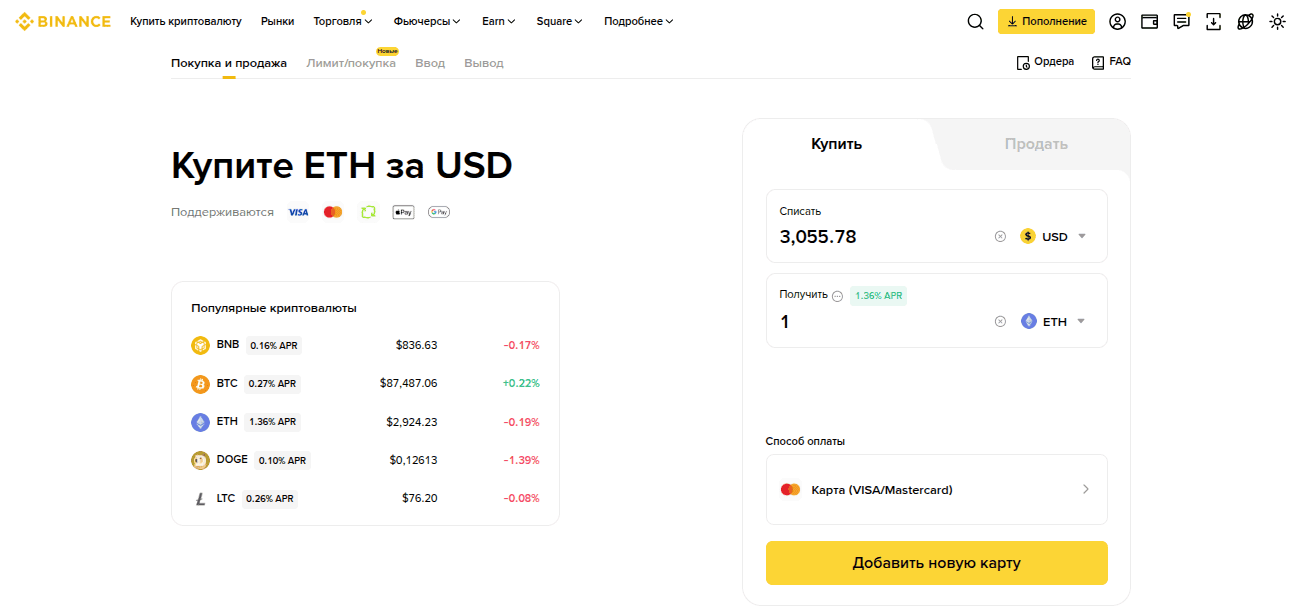
Task: Switch to Вывод tab
Action: click(x=484, y=63)
